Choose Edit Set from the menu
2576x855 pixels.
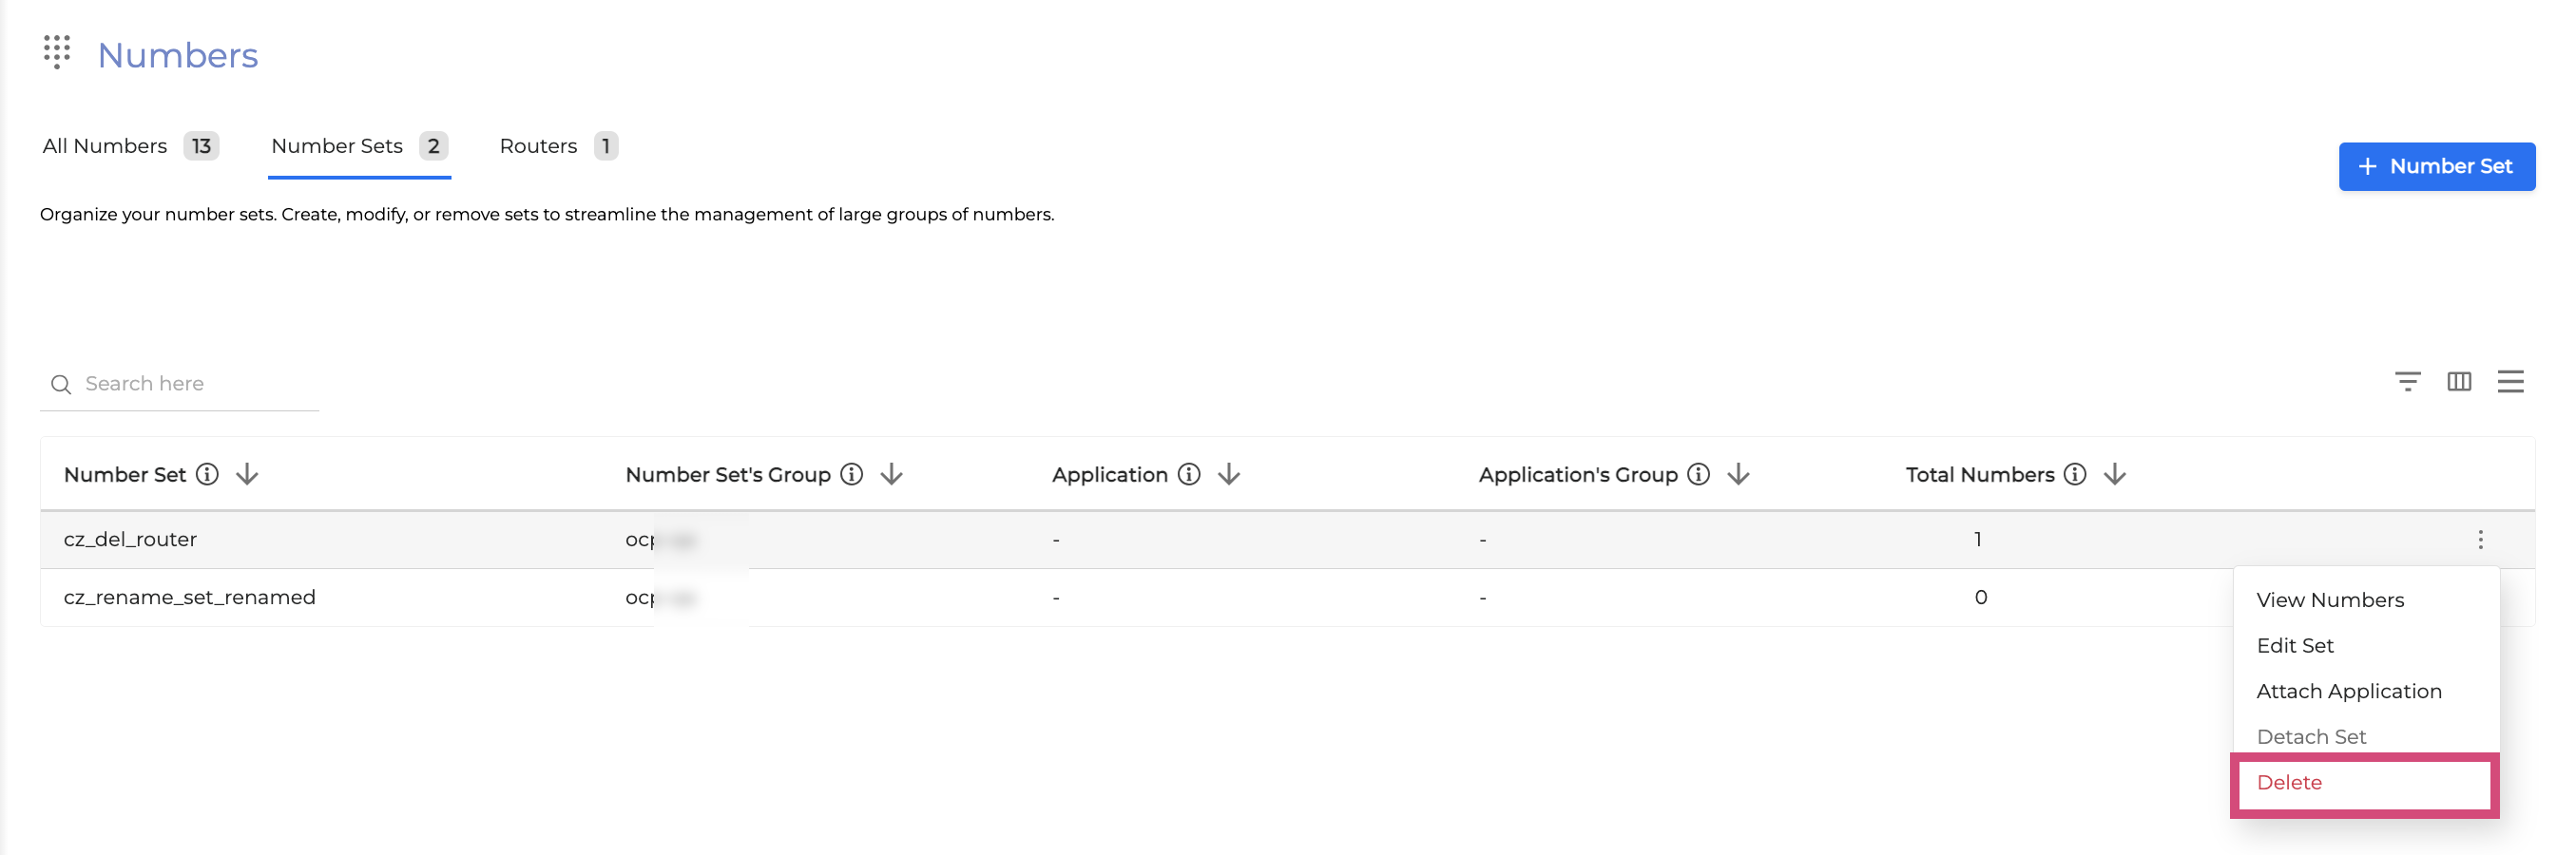[x=2295, y=646]
